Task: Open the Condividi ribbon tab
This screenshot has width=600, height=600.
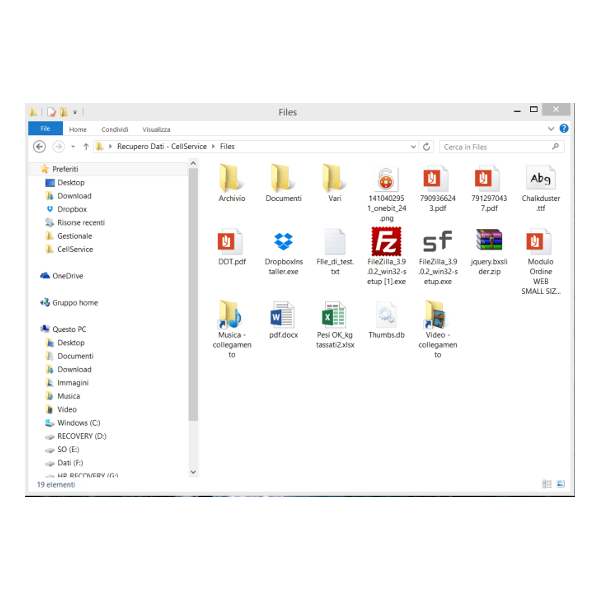Action: point(115,129)
